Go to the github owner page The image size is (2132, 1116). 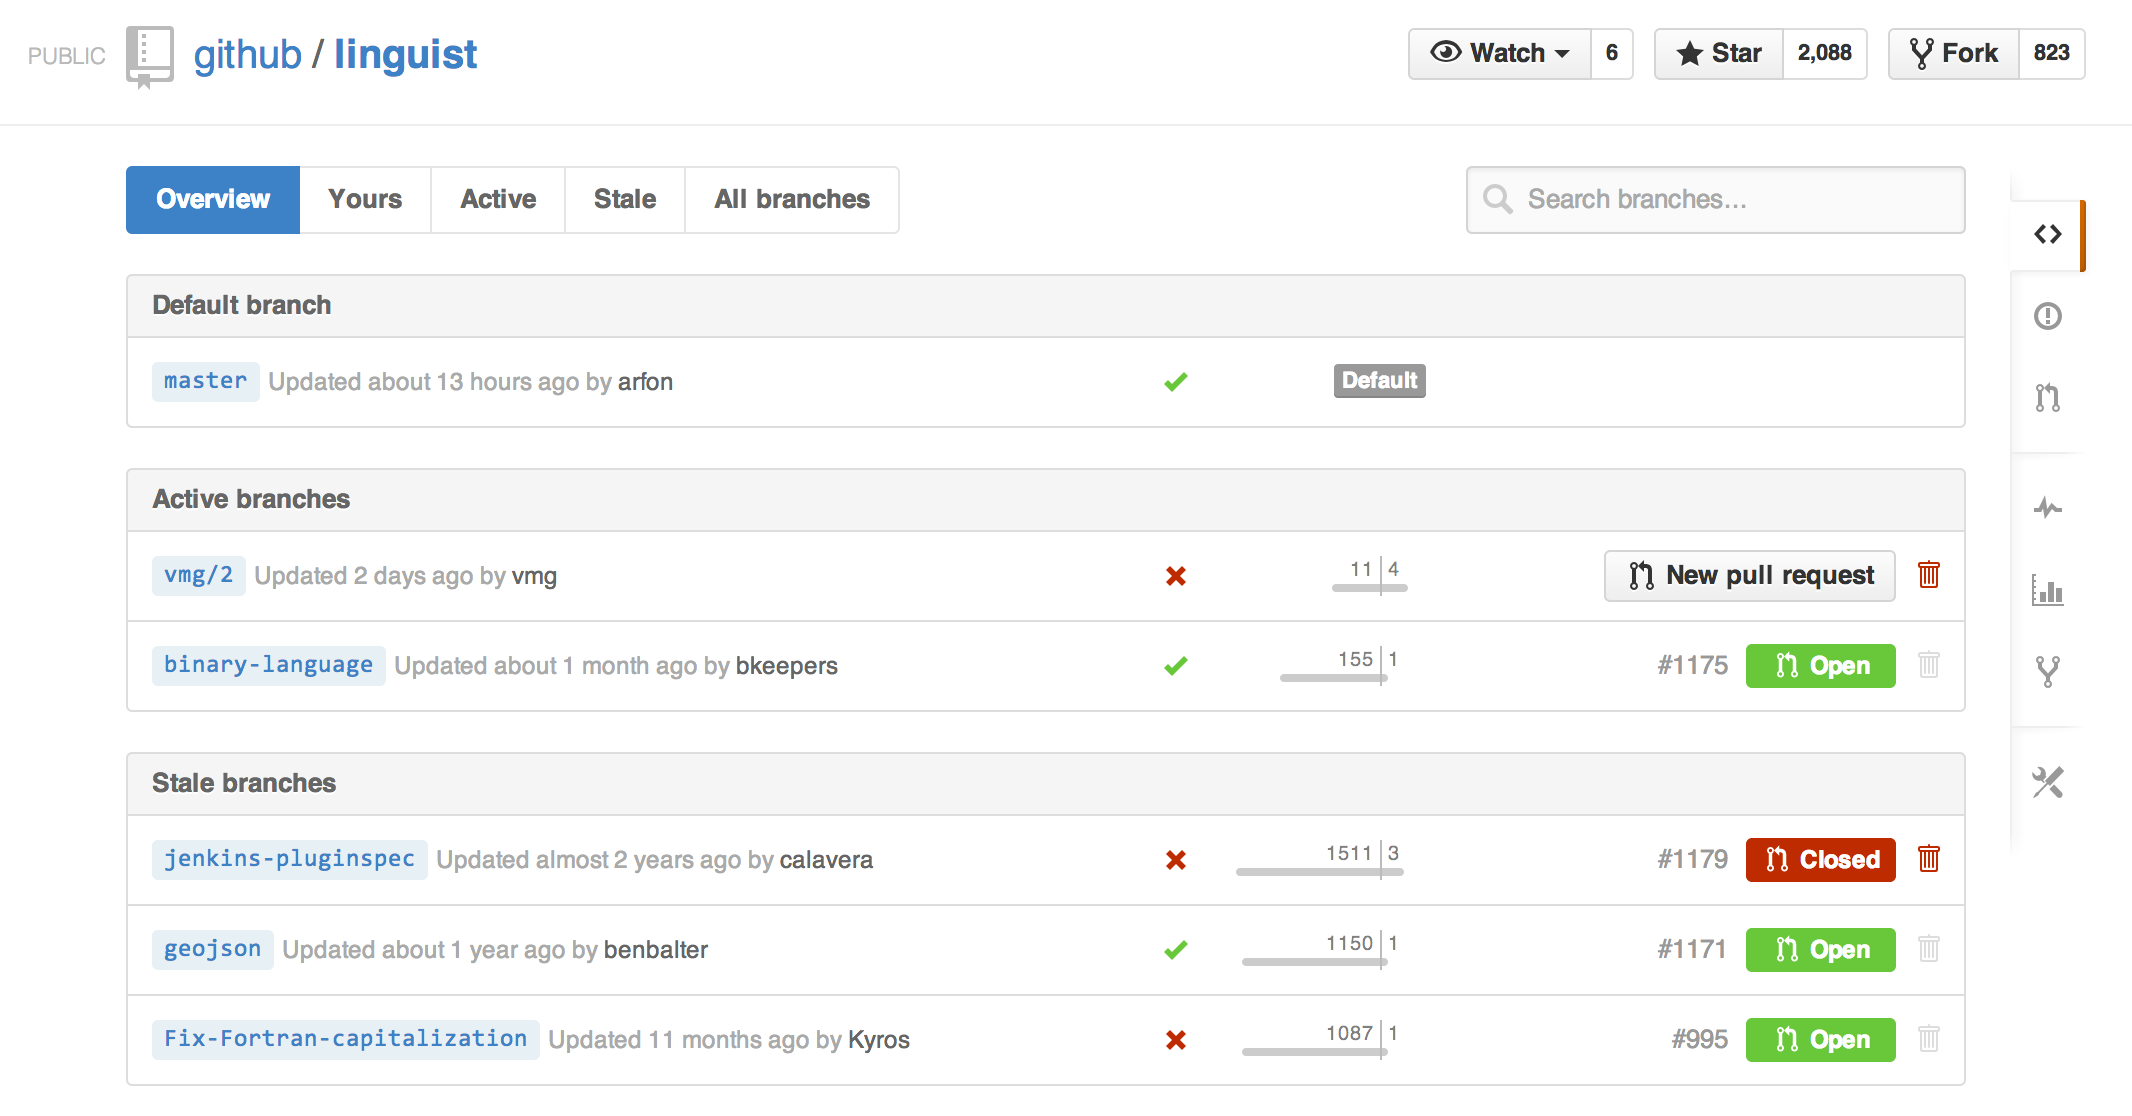click(248, 55)
